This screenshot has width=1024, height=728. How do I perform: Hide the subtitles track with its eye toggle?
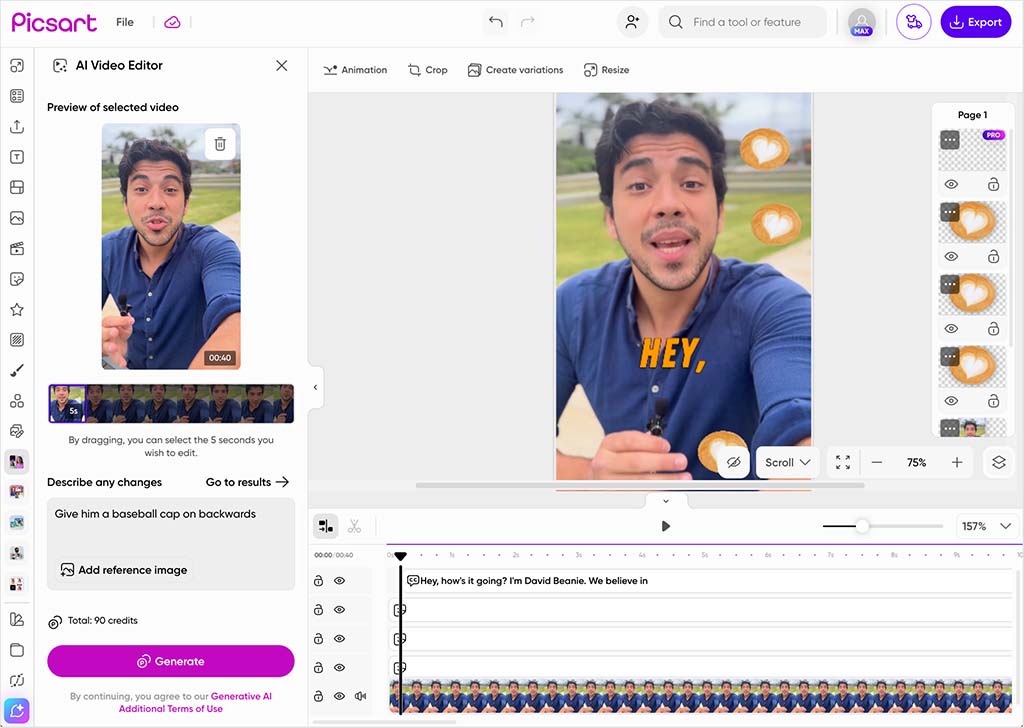[x=338, y=580]
